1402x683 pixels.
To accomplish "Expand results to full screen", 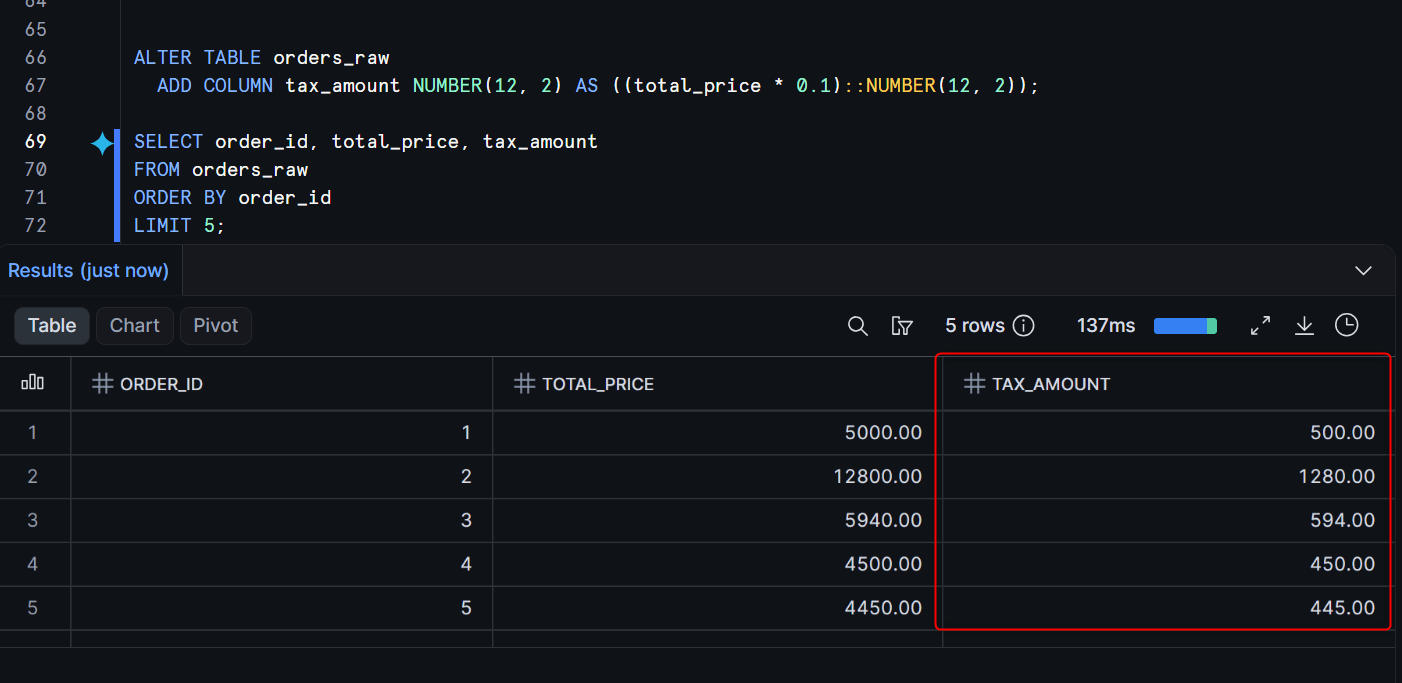I will point(1260,326).
